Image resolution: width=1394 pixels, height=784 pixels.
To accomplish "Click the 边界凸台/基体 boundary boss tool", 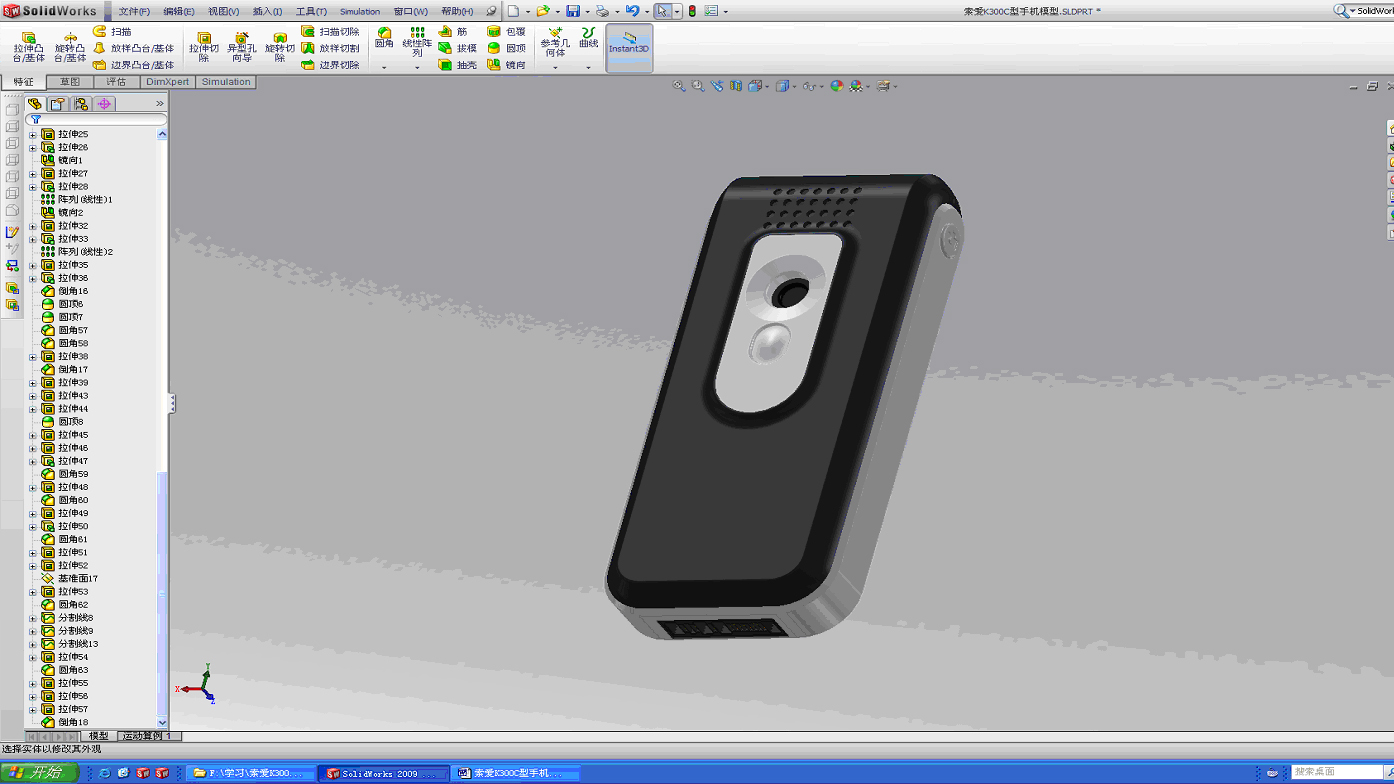I will tap(133, 65).
